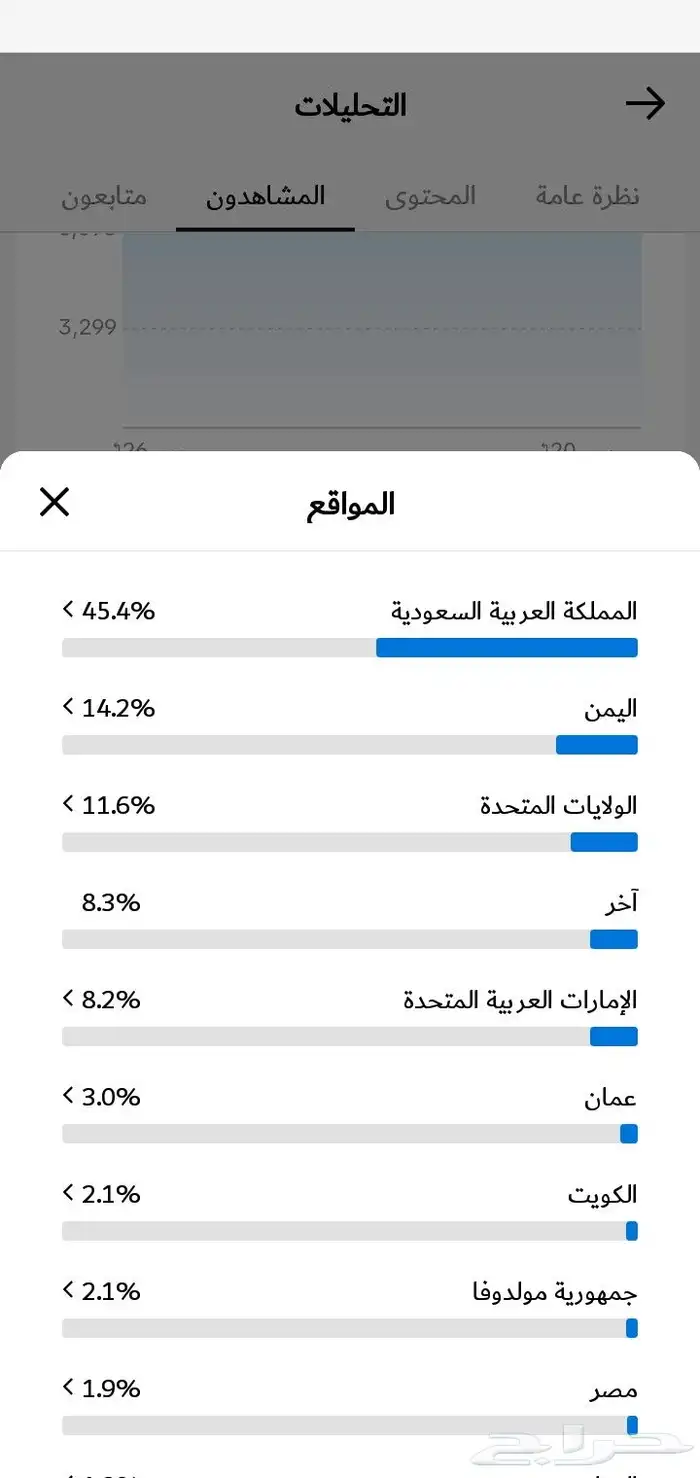Screen dimensions: 700x1478
Task: Close the المواقع locations sheet
Action: pyautogui.click(x=54, y=502)
